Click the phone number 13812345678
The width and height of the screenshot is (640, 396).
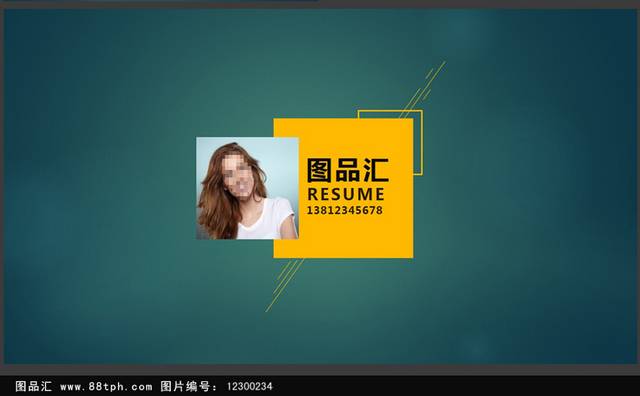[344, 210]
